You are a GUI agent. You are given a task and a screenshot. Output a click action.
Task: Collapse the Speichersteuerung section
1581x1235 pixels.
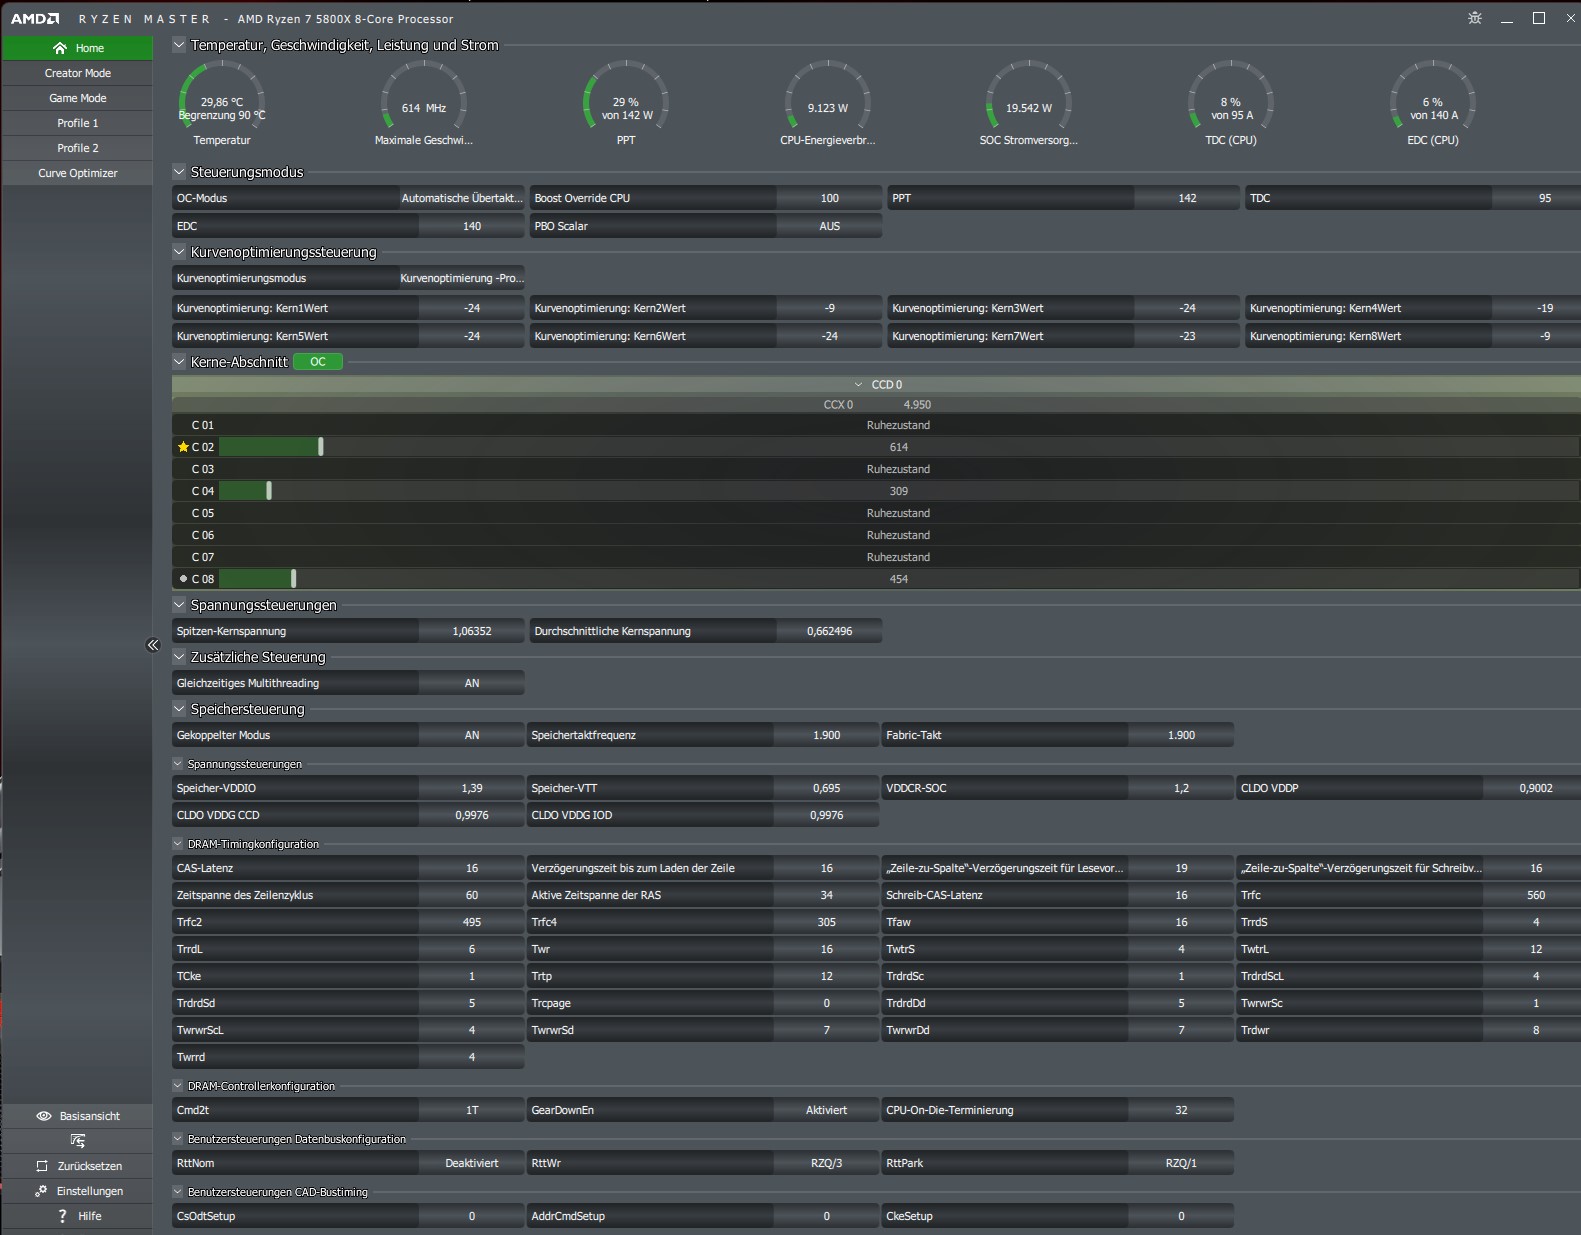[179, 709]
